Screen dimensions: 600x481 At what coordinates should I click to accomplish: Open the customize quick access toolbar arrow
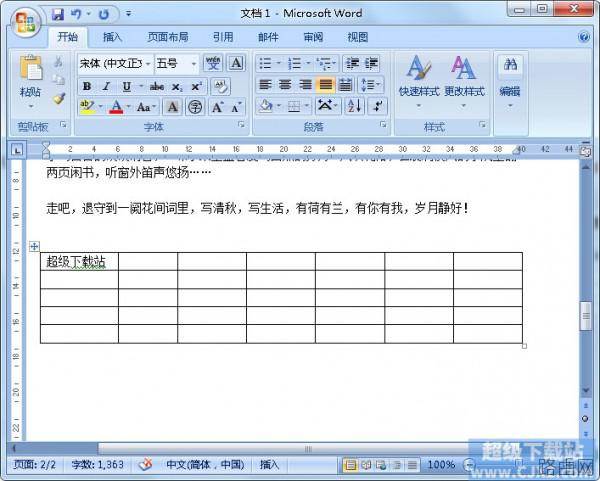click(x=129, y=15)
